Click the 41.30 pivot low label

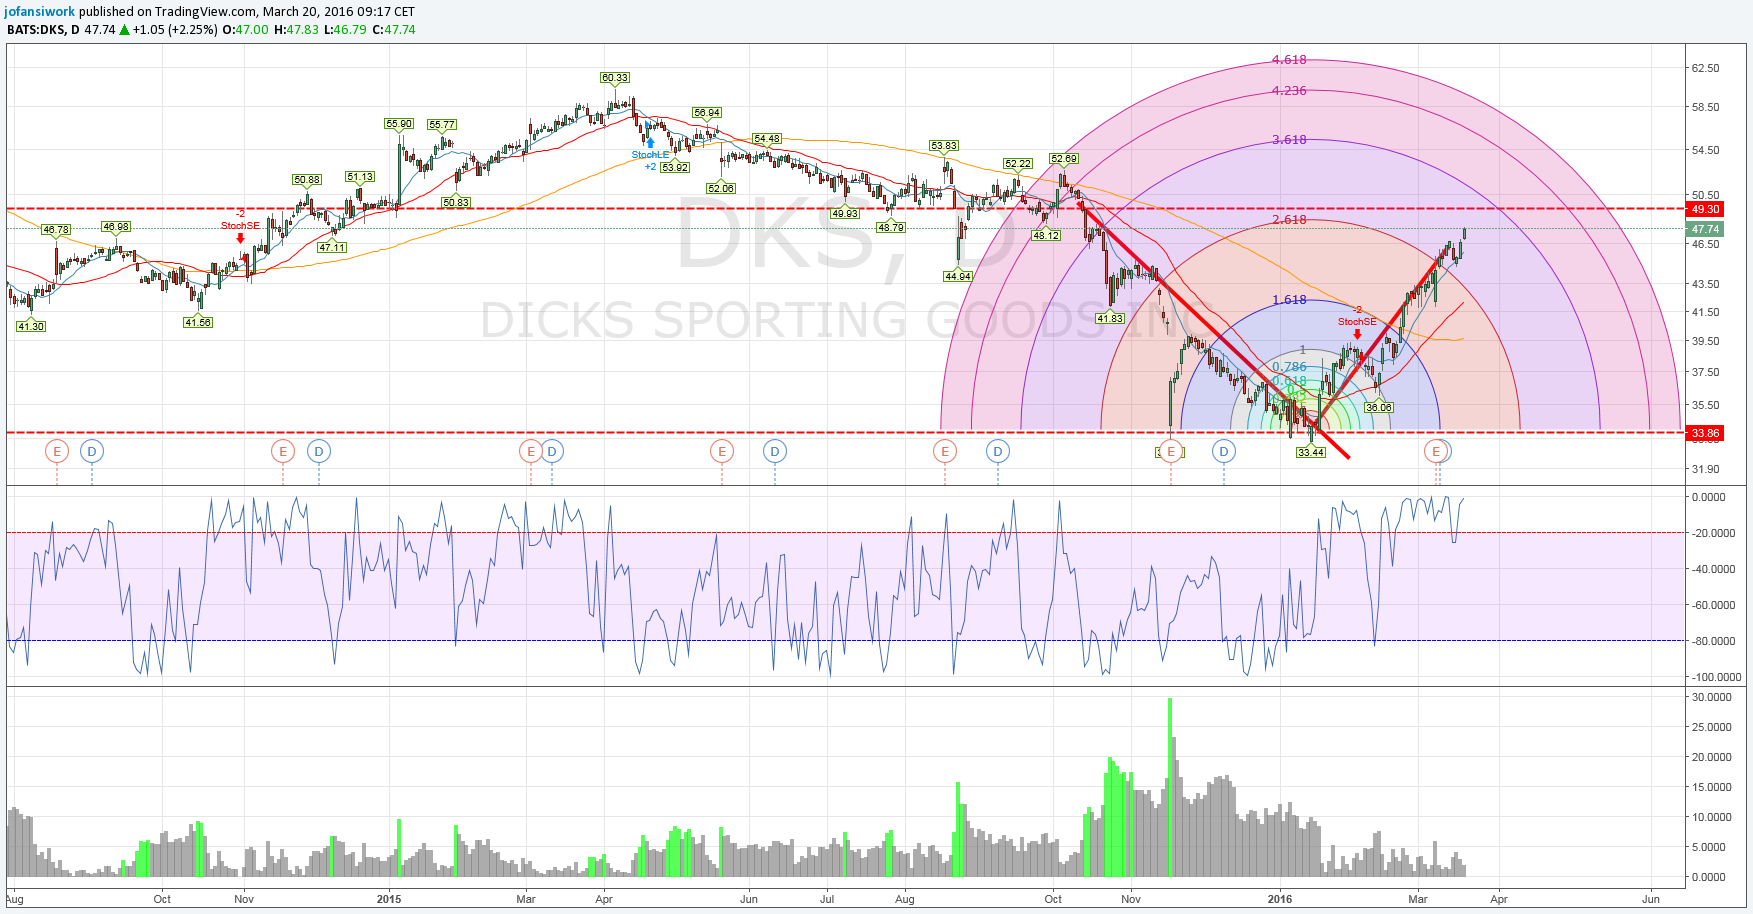point(31,326)
